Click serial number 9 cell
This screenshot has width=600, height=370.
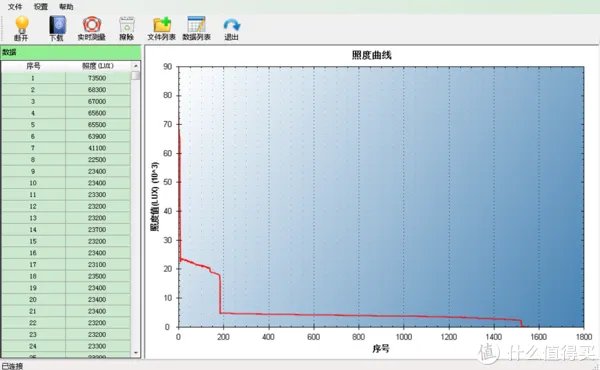[x=33, y=171]
